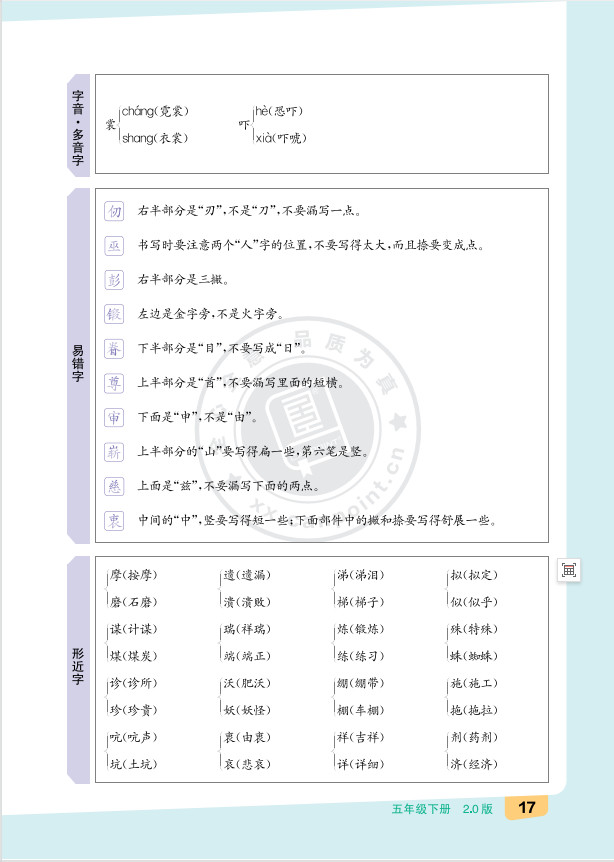Click the boxed character 尊

tap(115, 383)
